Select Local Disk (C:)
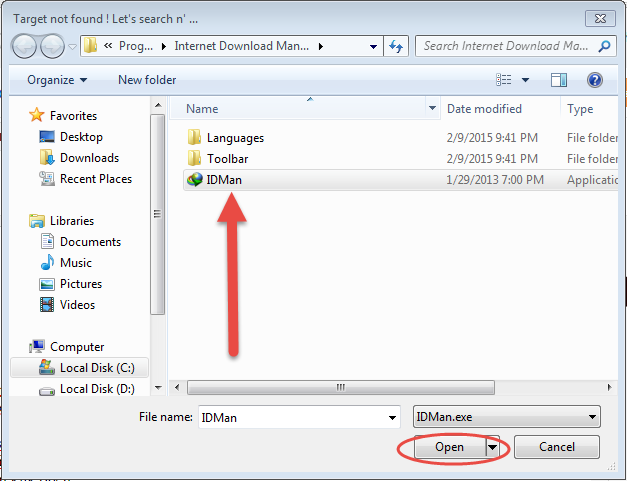The image size is (627, 481). 79,367
